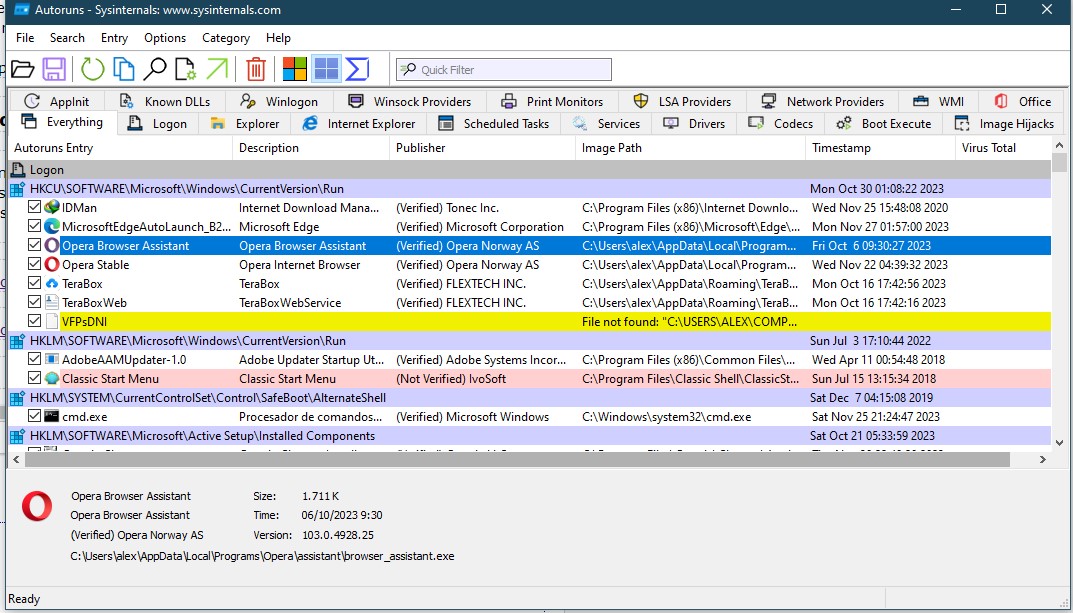This screenshot has height=613, width=1073.
Task: Refresh the autoruns list
Action: click(x=92, y=69)
